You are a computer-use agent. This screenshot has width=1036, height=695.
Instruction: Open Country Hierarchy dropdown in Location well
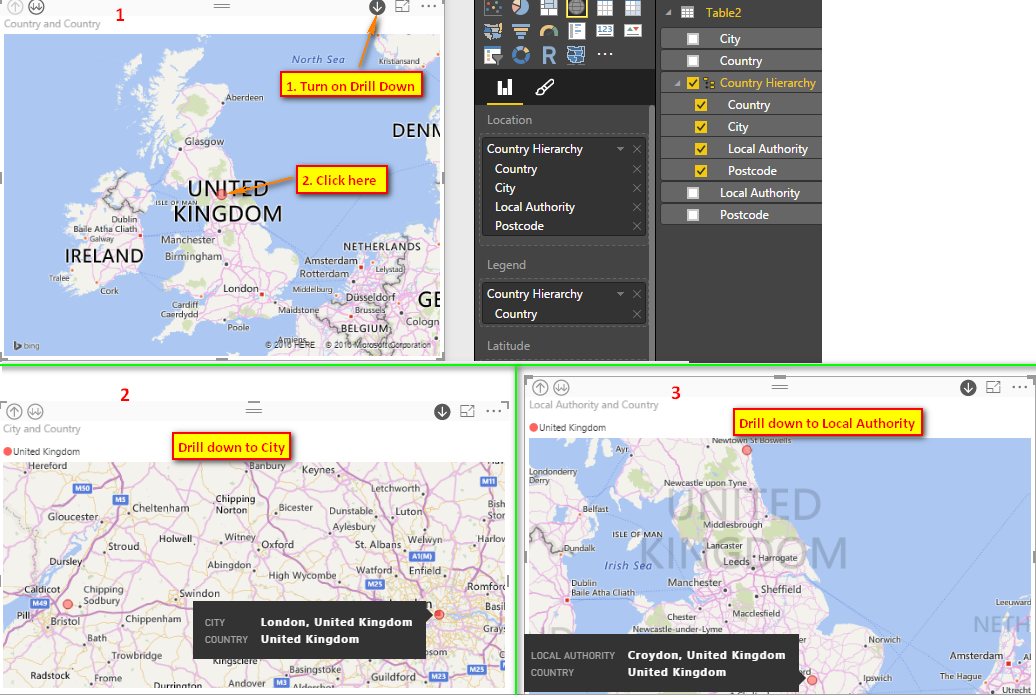(x=620, y=149)
